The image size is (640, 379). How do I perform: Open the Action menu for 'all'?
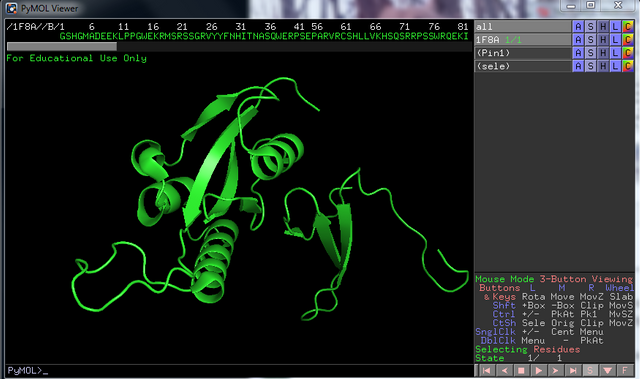tap(578, 27)
